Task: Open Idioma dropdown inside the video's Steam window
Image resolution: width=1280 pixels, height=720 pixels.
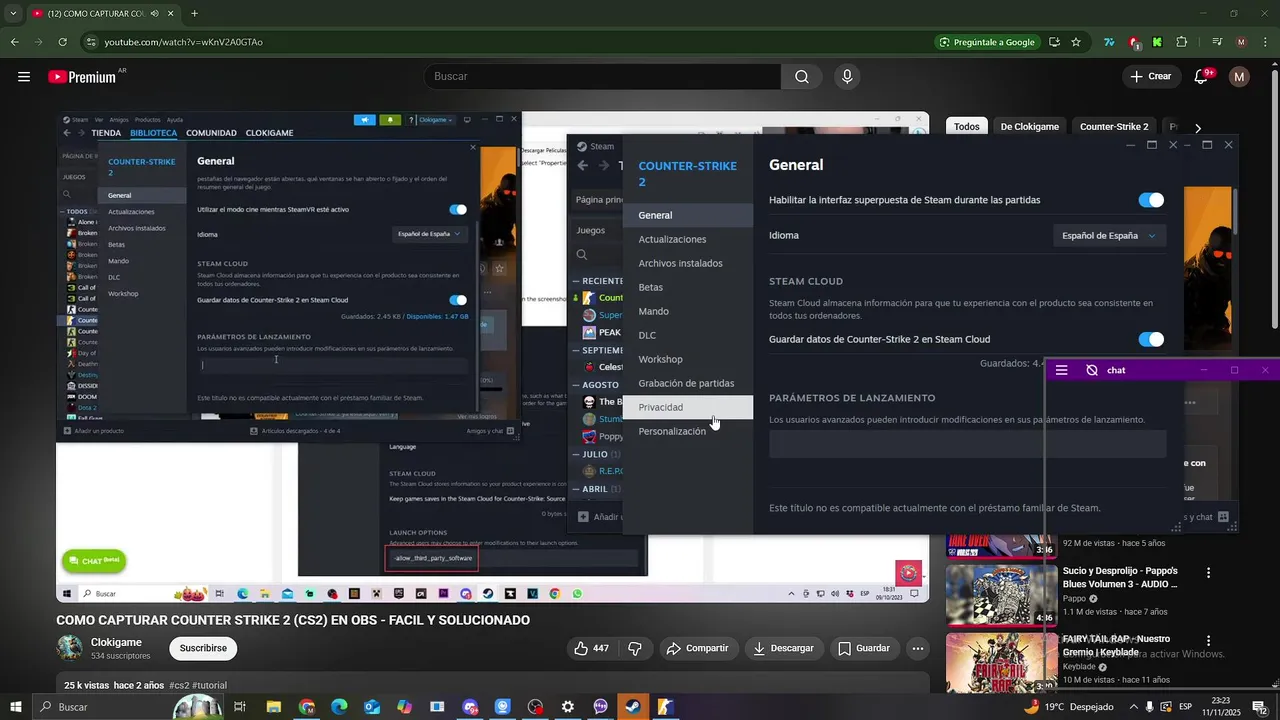Action: pyautogui.click(x=429, y=234)
